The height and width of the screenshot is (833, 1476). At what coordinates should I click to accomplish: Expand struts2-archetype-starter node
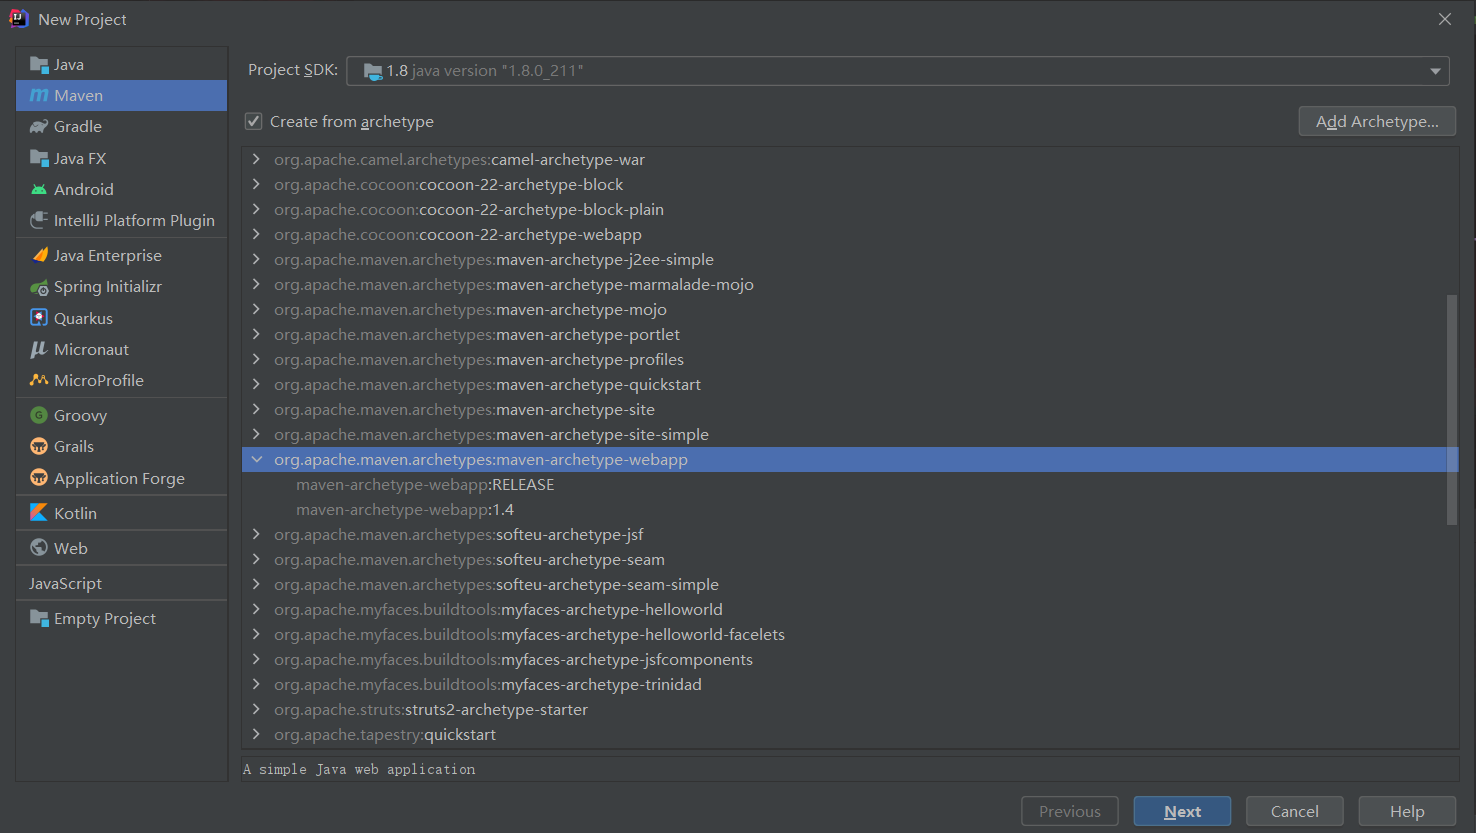tap(257, 710)
